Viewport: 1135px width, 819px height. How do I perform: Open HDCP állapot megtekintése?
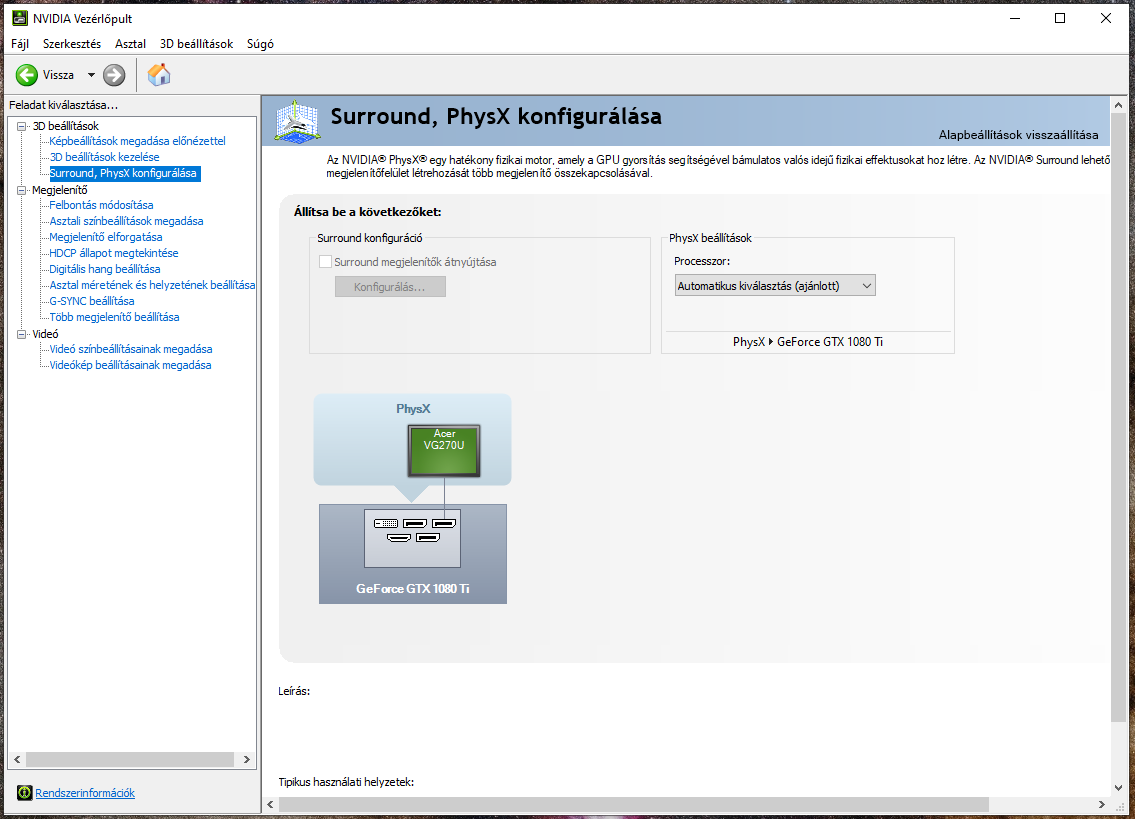pyautogui.click(x=114, y=253)
